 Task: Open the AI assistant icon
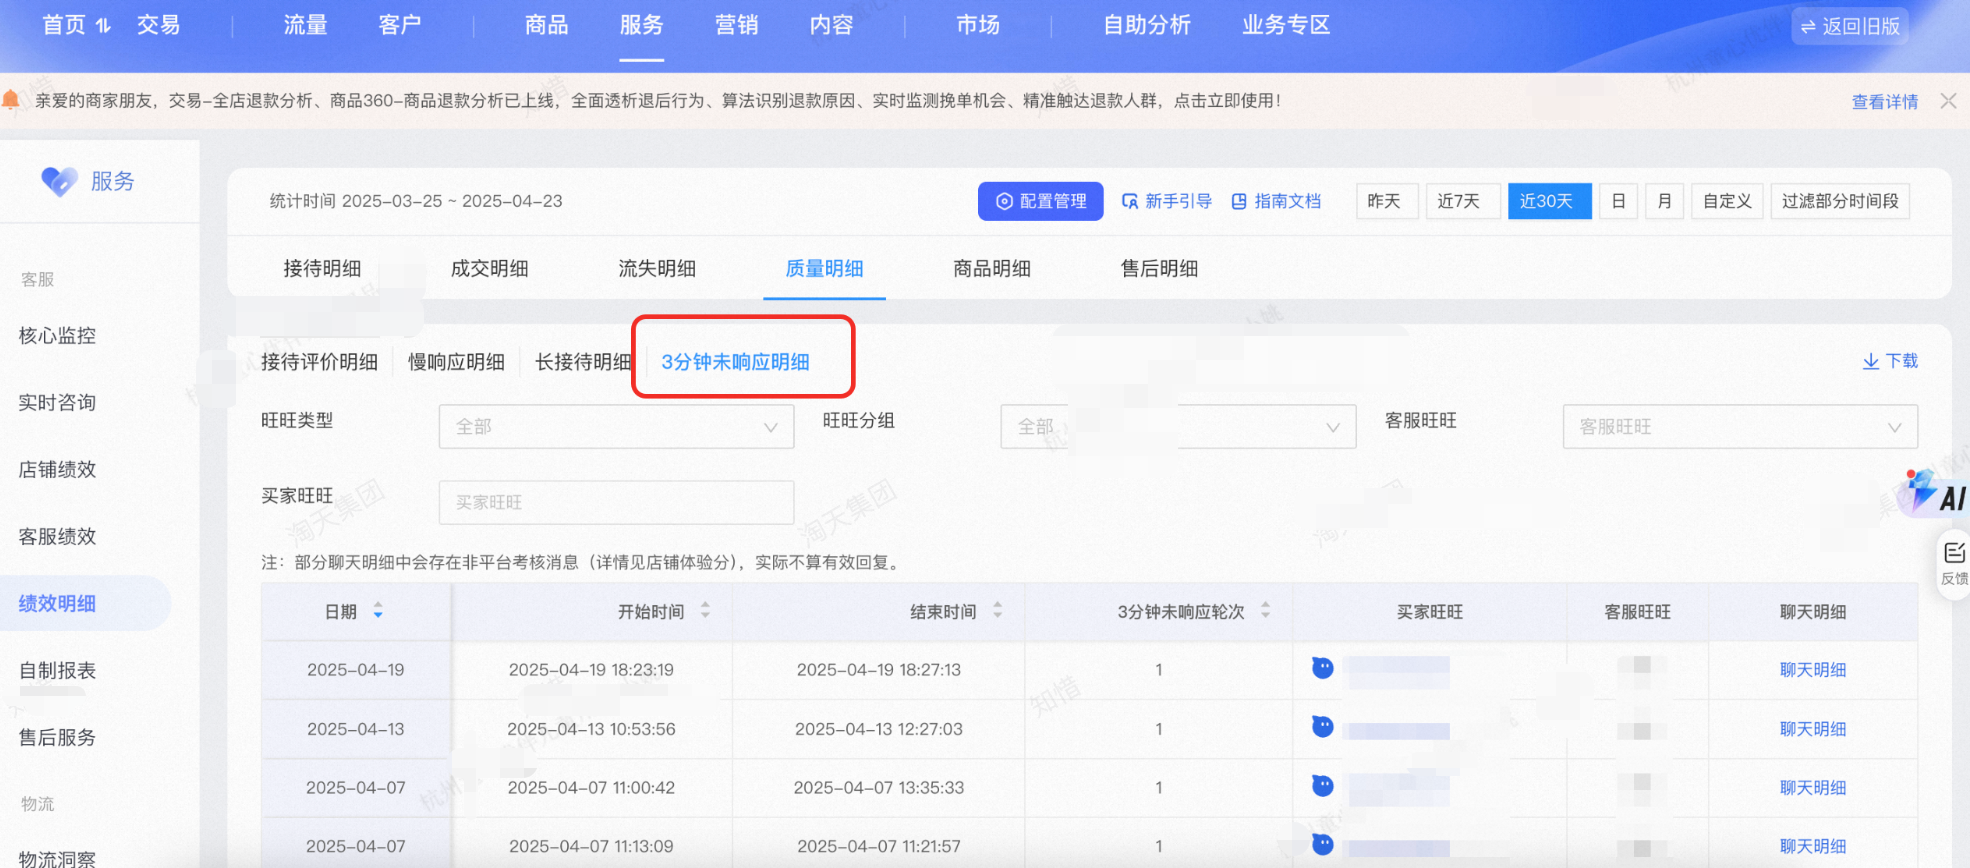[x=1935, y=493]
